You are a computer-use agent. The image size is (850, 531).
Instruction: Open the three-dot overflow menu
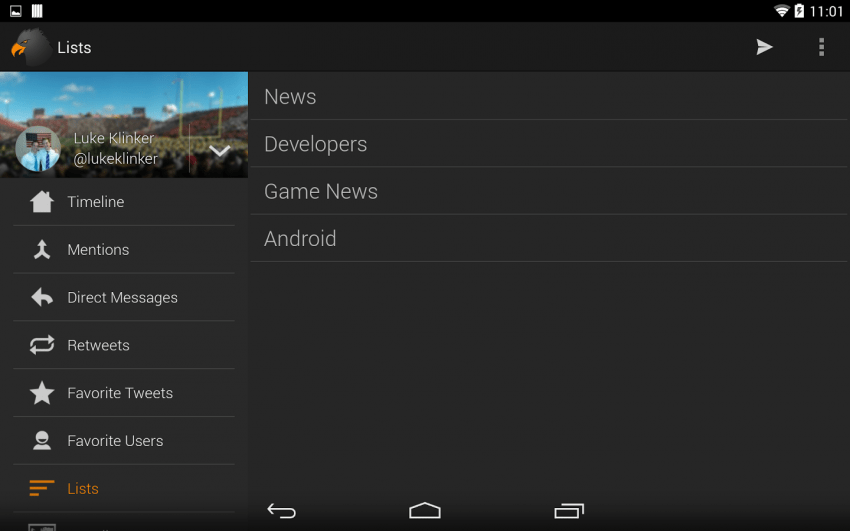(x=821, y=47)
